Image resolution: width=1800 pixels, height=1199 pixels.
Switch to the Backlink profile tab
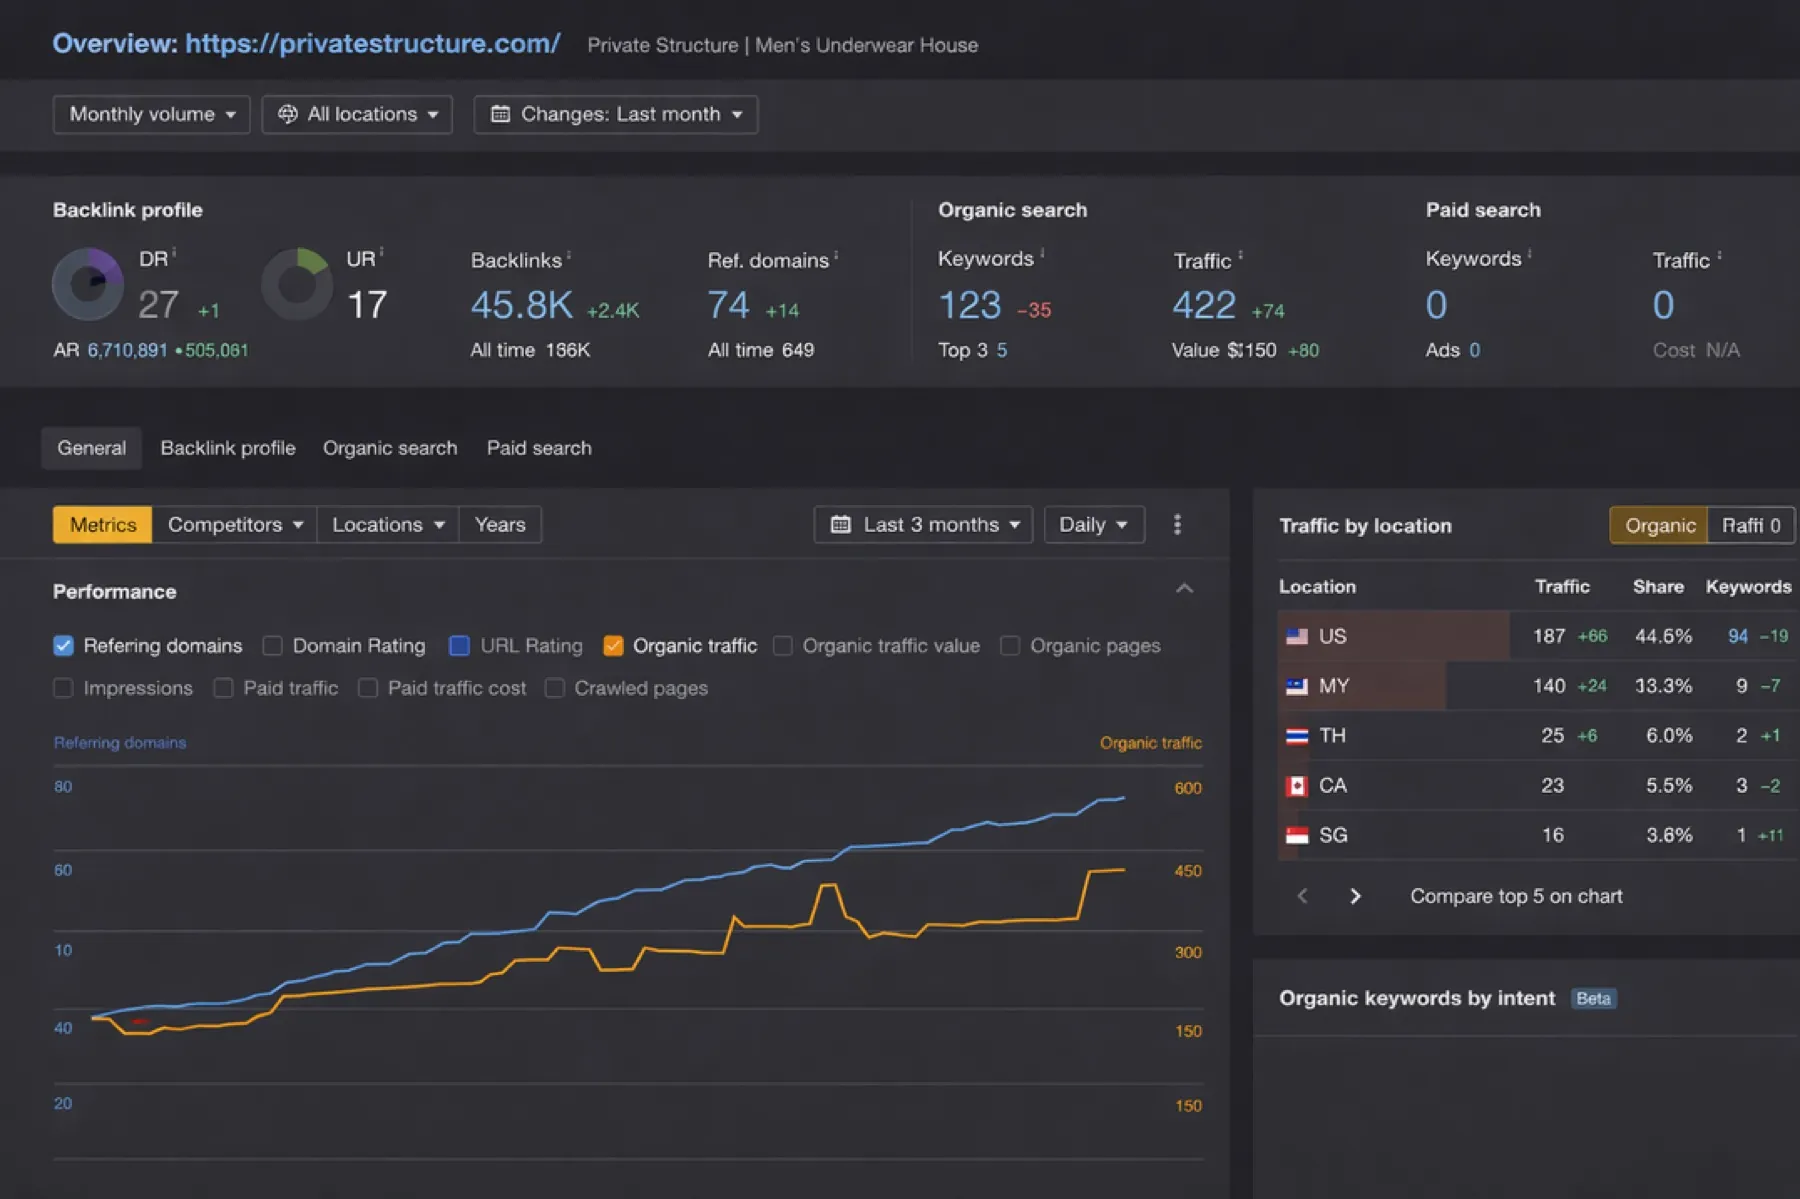click(x=228, y=448)
